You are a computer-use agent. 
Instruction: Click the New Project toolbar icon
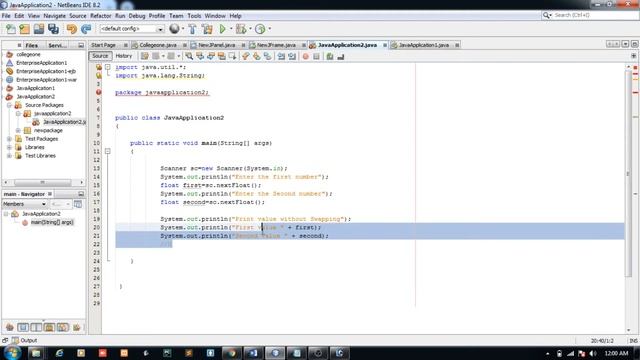[24, 29]
